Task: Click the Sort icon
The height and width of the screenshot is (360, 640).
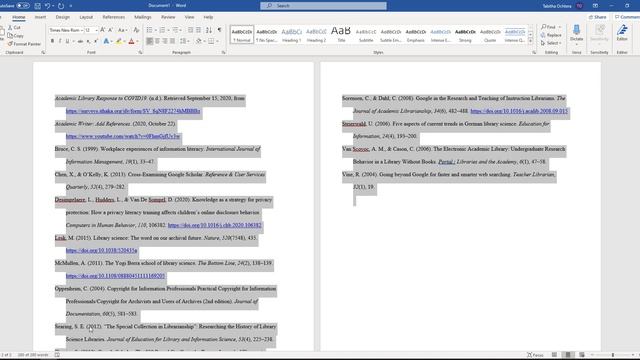Action: point(209,30)
